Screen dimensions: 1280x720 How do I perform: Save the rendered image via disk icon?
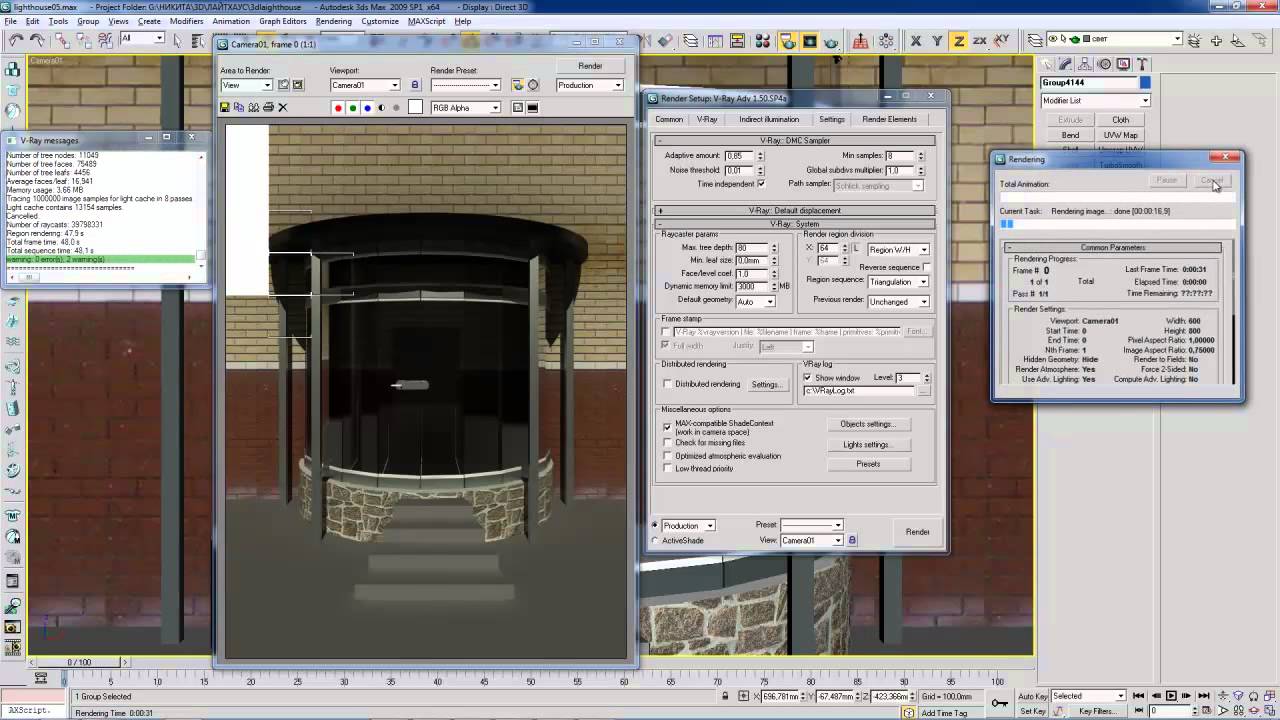225,107
